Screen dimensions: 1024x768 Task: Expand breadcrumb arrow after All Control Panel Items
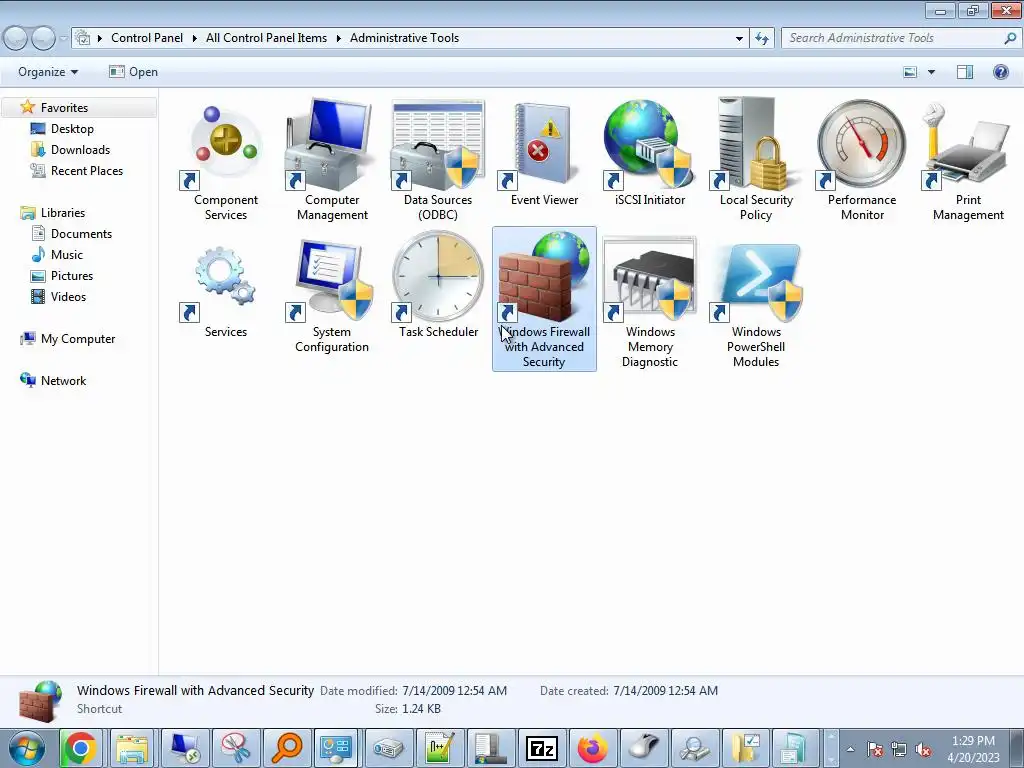click(x=339, y=38)
